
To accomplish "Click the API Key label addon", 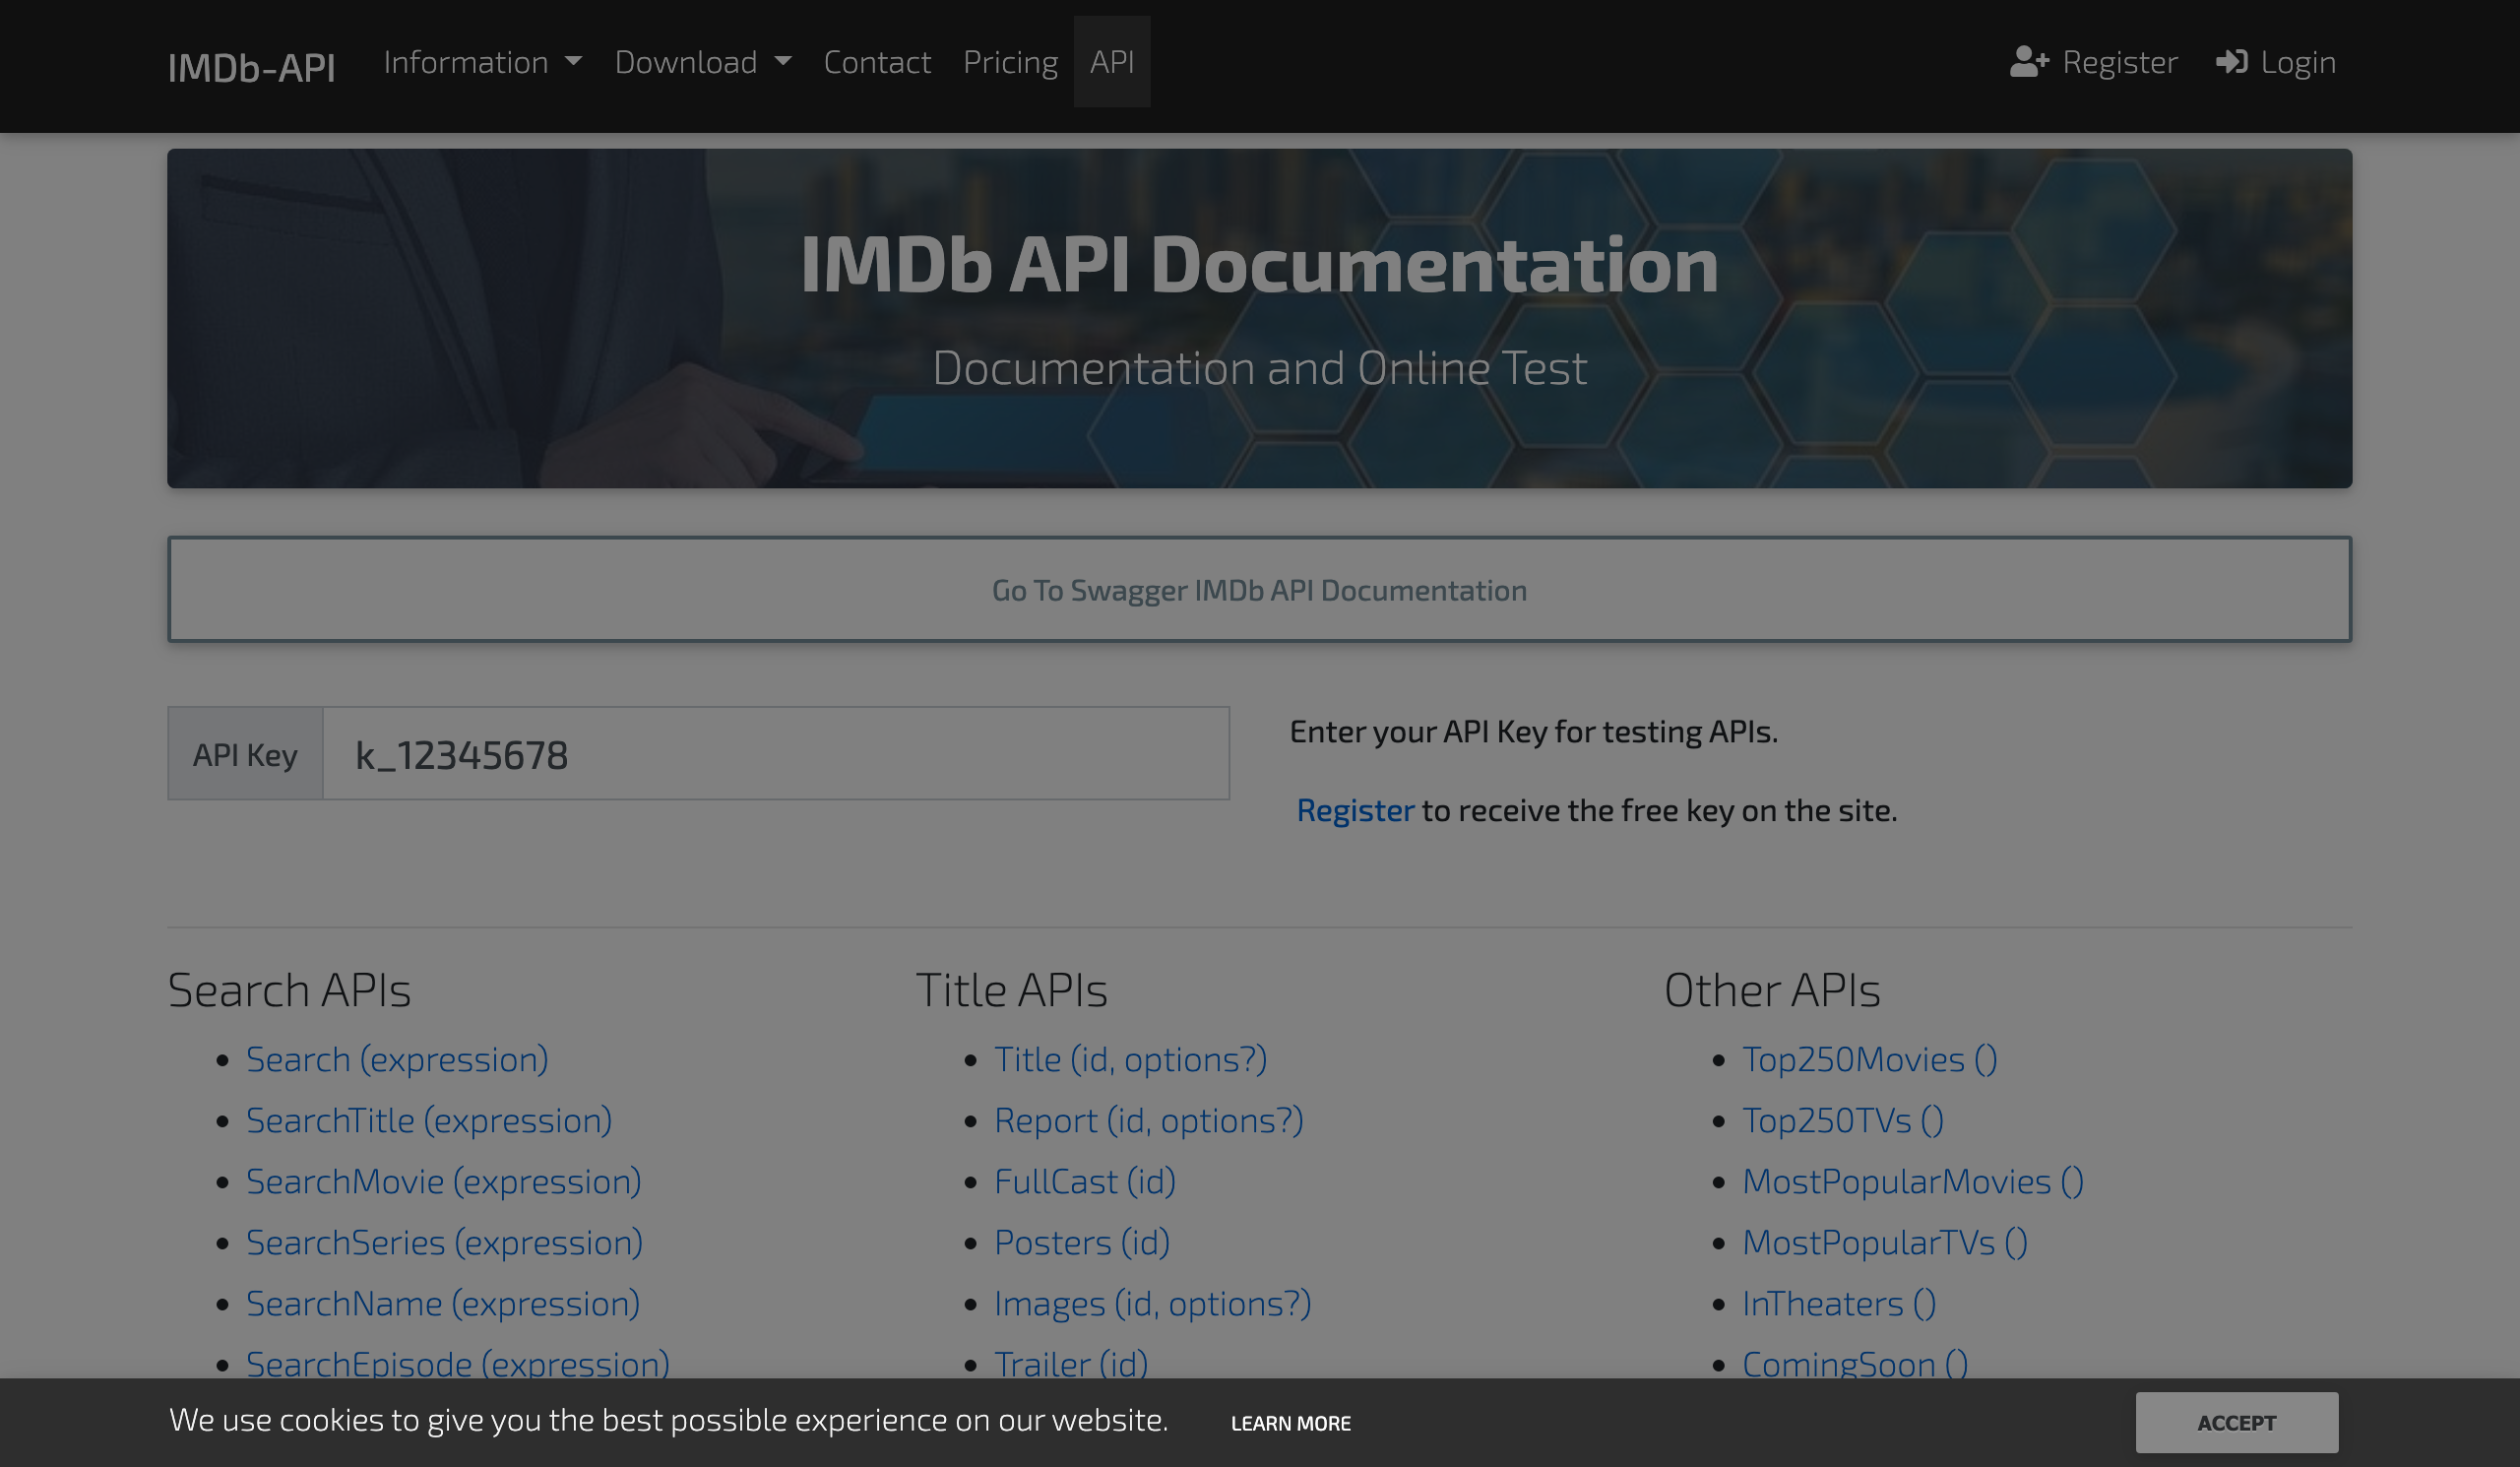I will tap(245, 753).
